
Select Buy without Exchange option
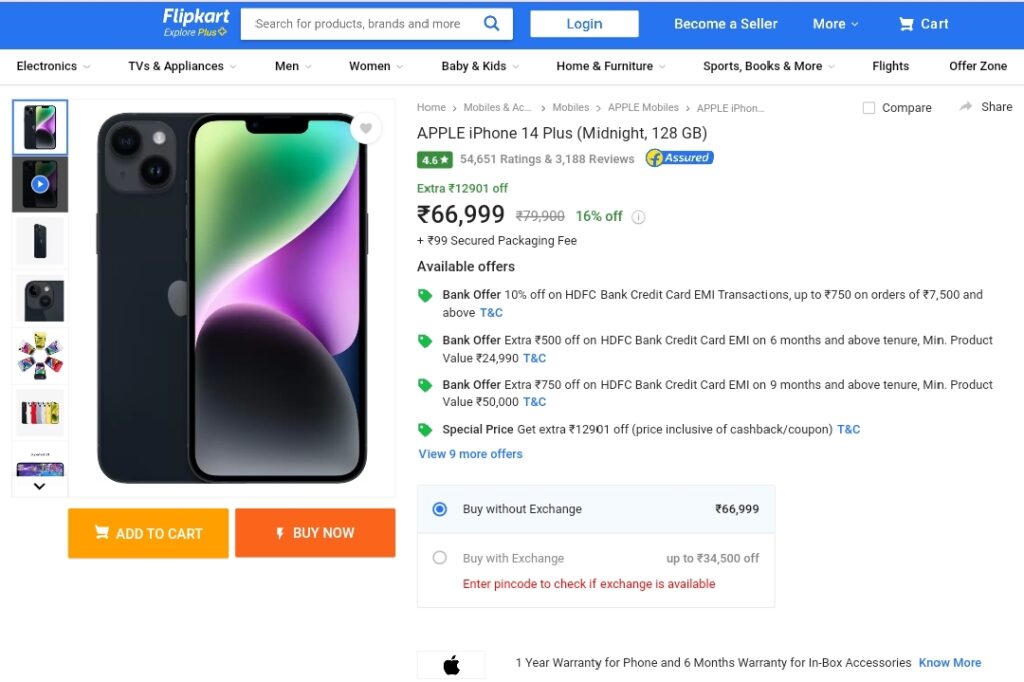click(440, 509)
